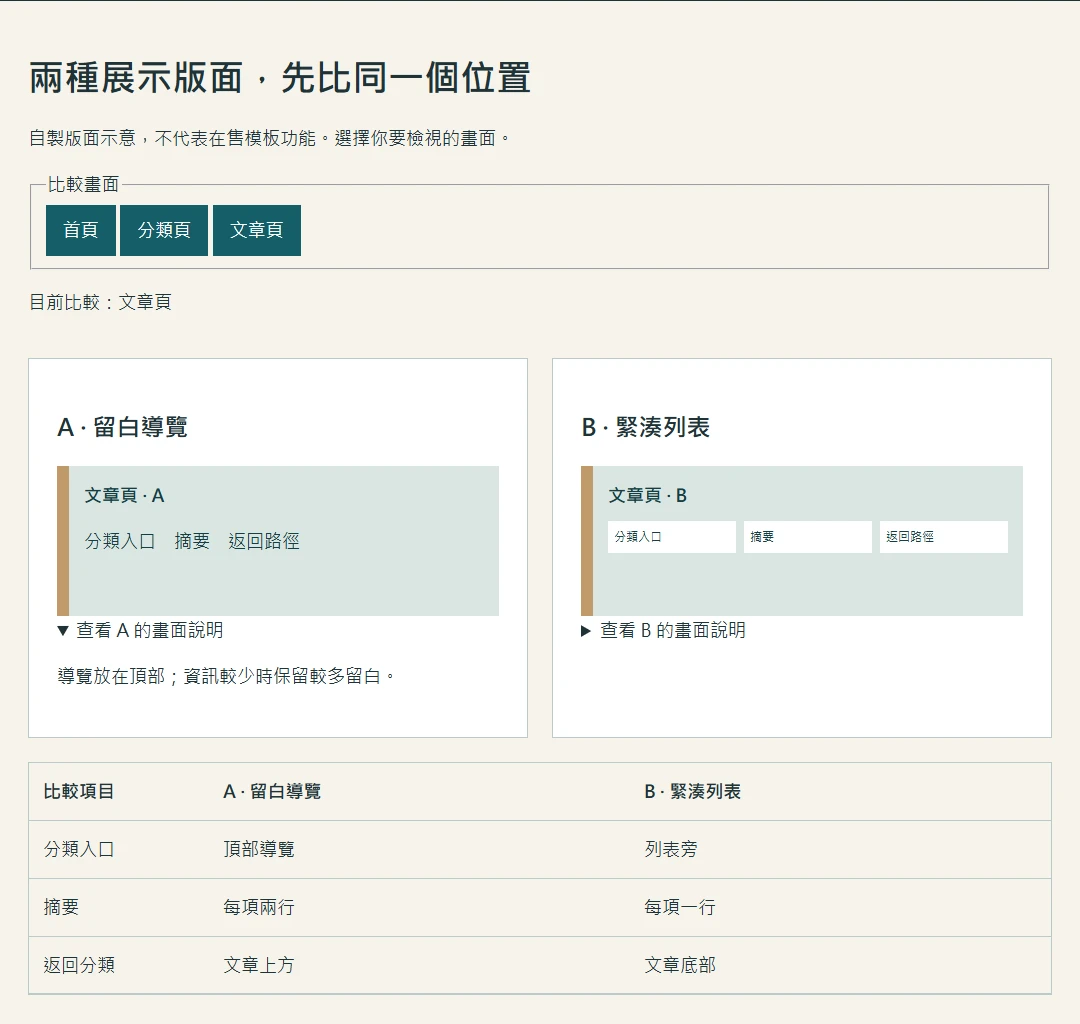This screenshot has height=1024, width=1080.
Task: Expand the 查看 B 的畫面說明 disclosure
Action: [664, 630]
